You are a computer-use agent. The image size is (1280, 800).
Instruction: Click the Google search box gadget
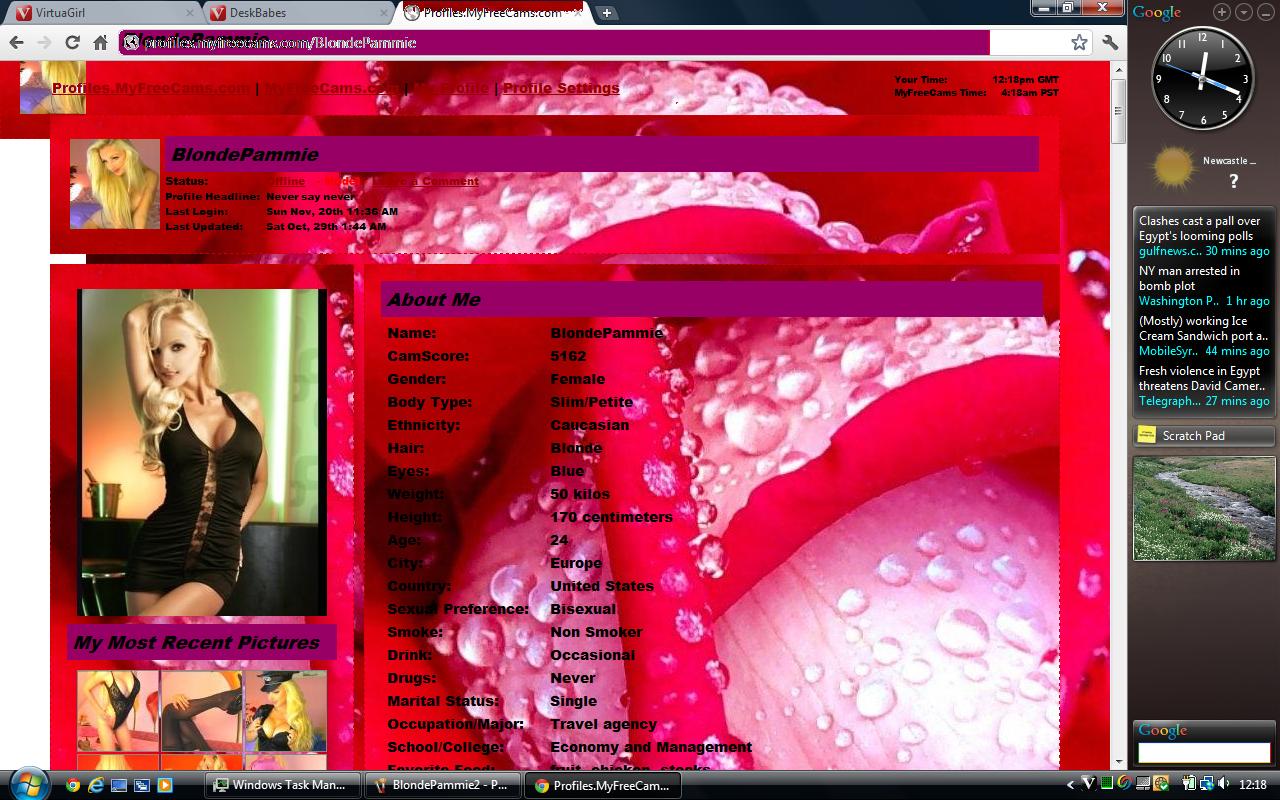click(x=1204, y=752)
